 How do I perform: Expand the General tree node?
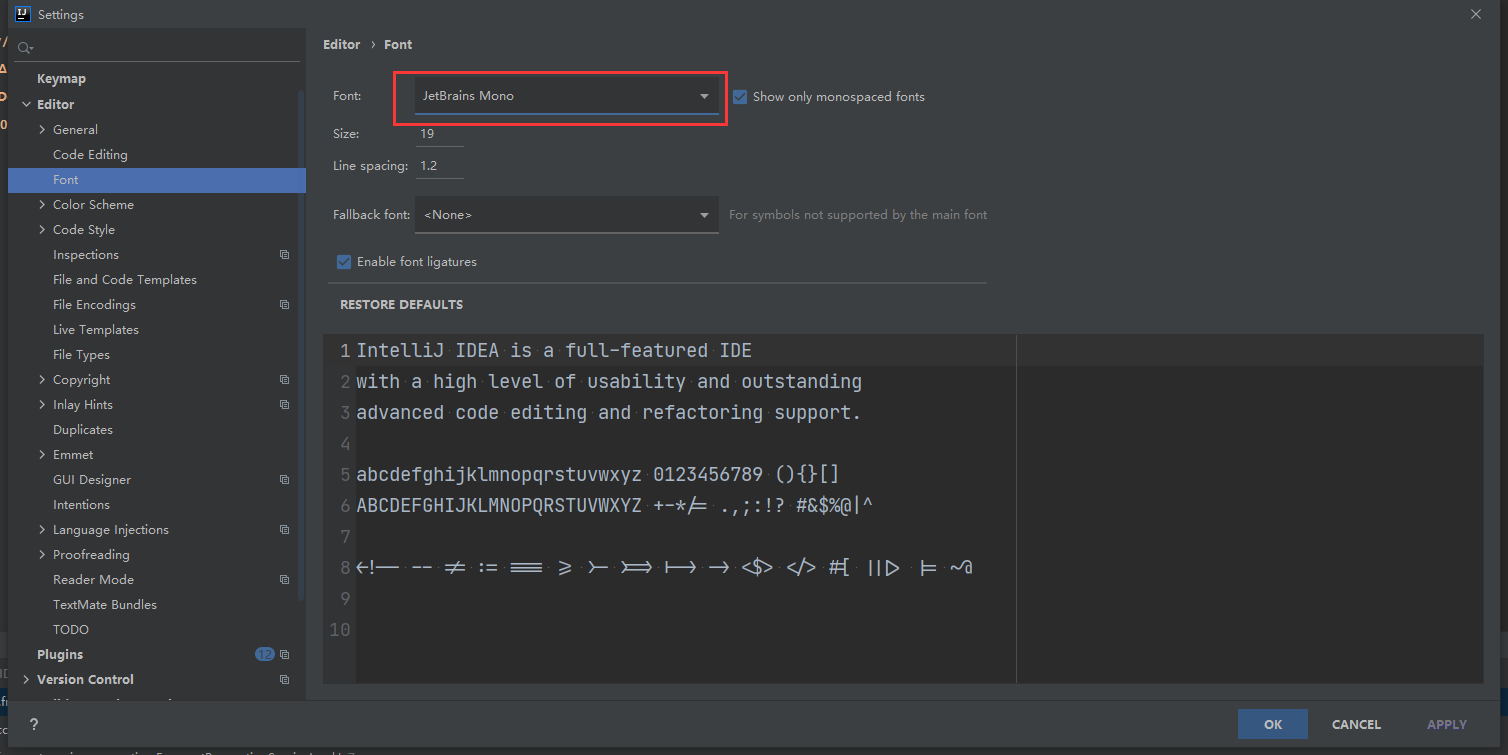point(42,130)
